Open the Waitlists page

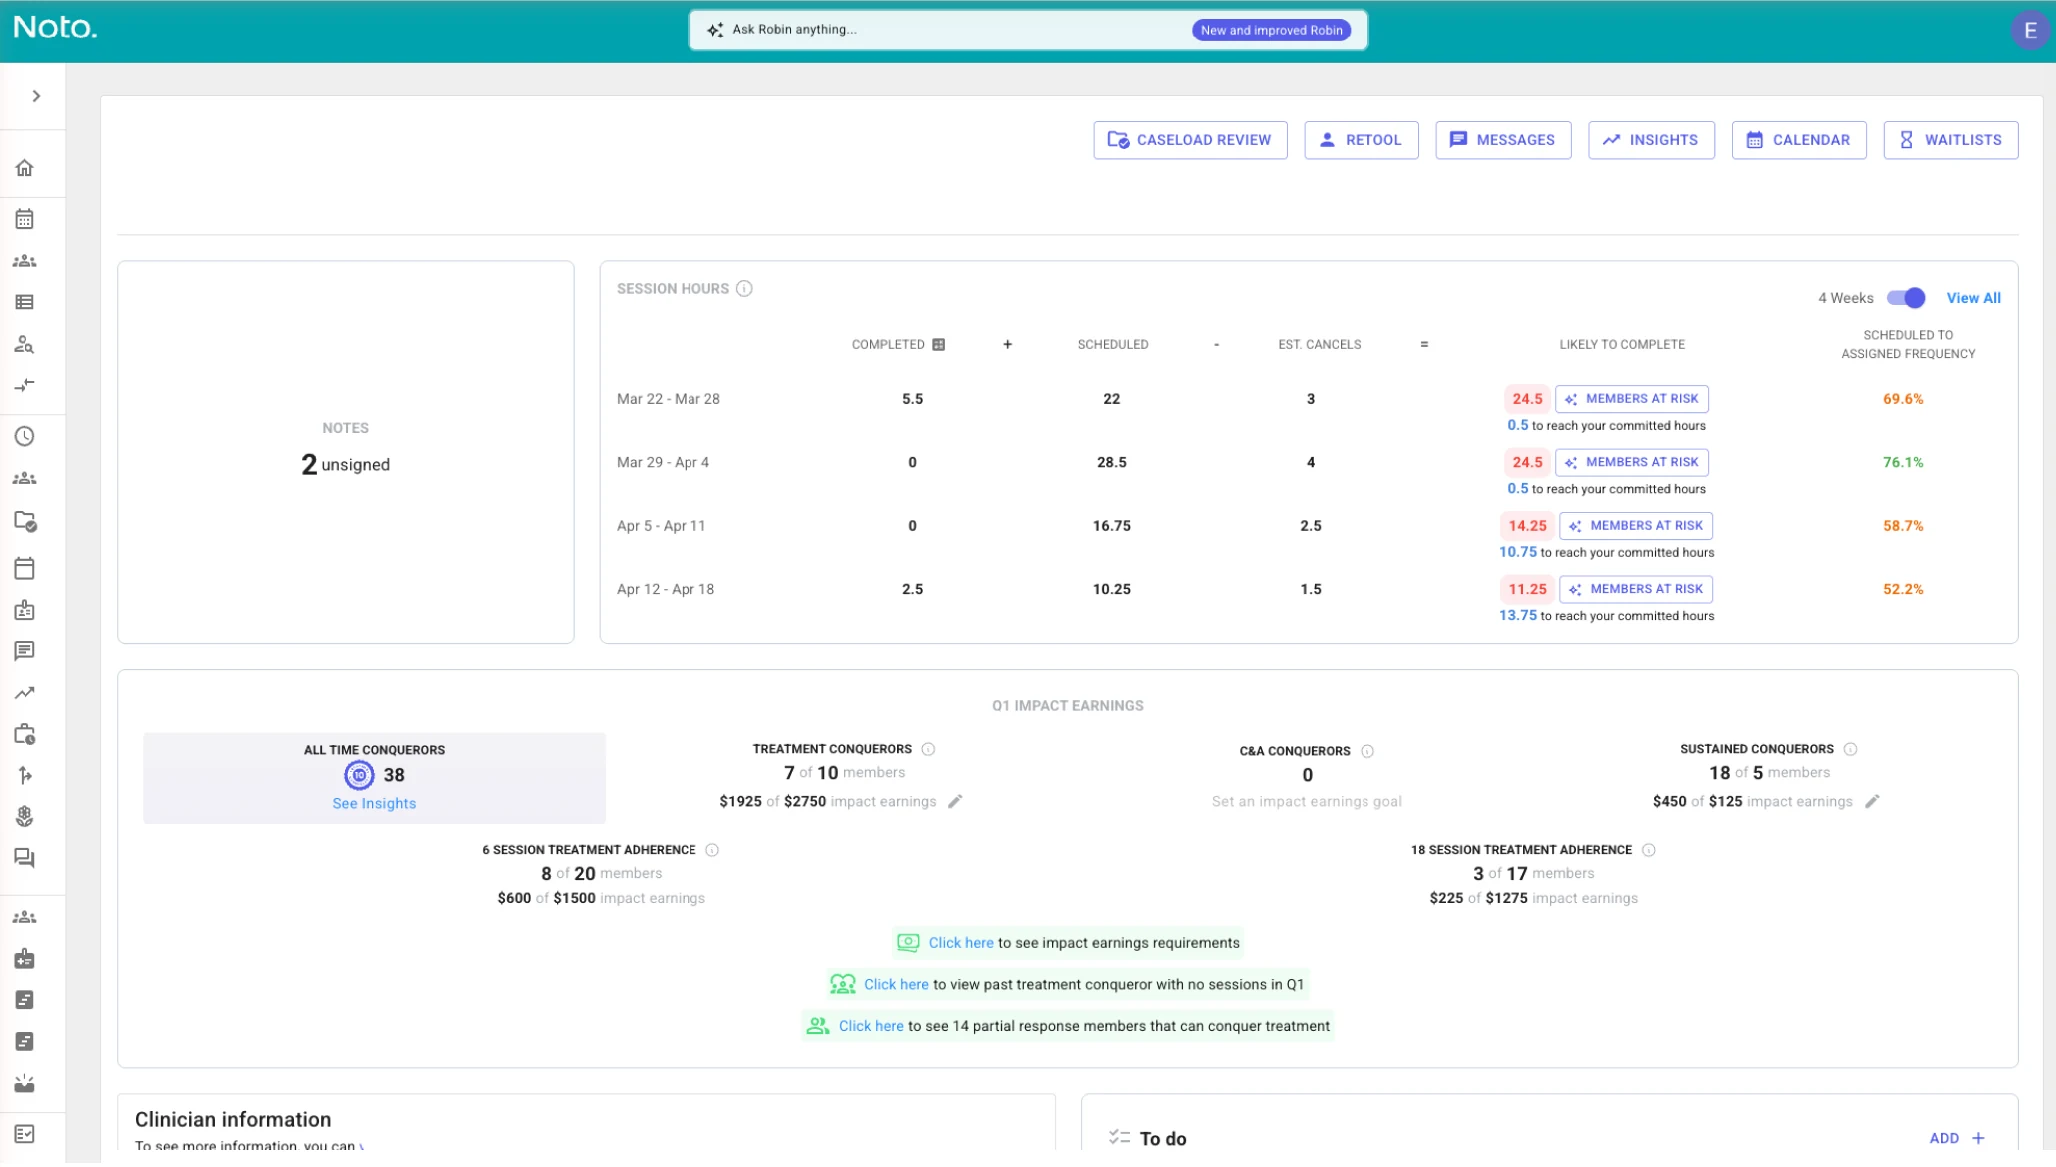(1951, 140)
